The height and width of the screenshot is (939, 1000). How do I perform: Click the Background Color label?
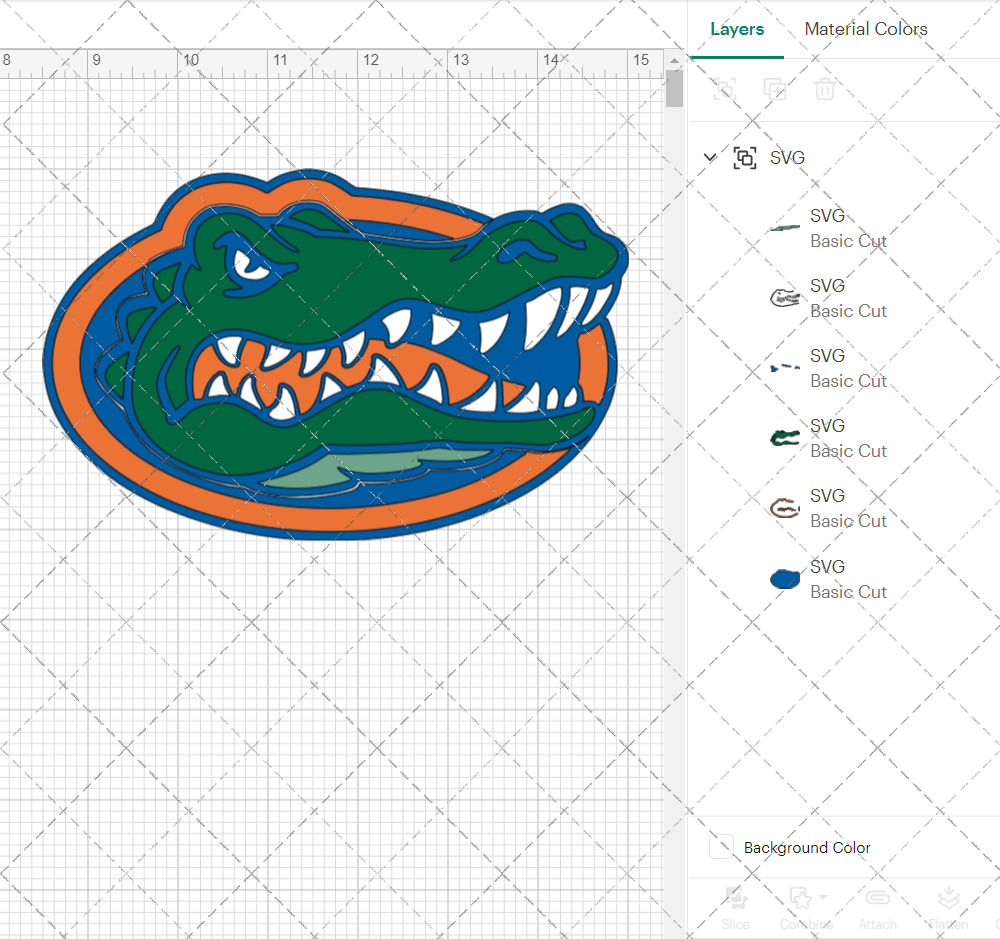coord(807,848)
